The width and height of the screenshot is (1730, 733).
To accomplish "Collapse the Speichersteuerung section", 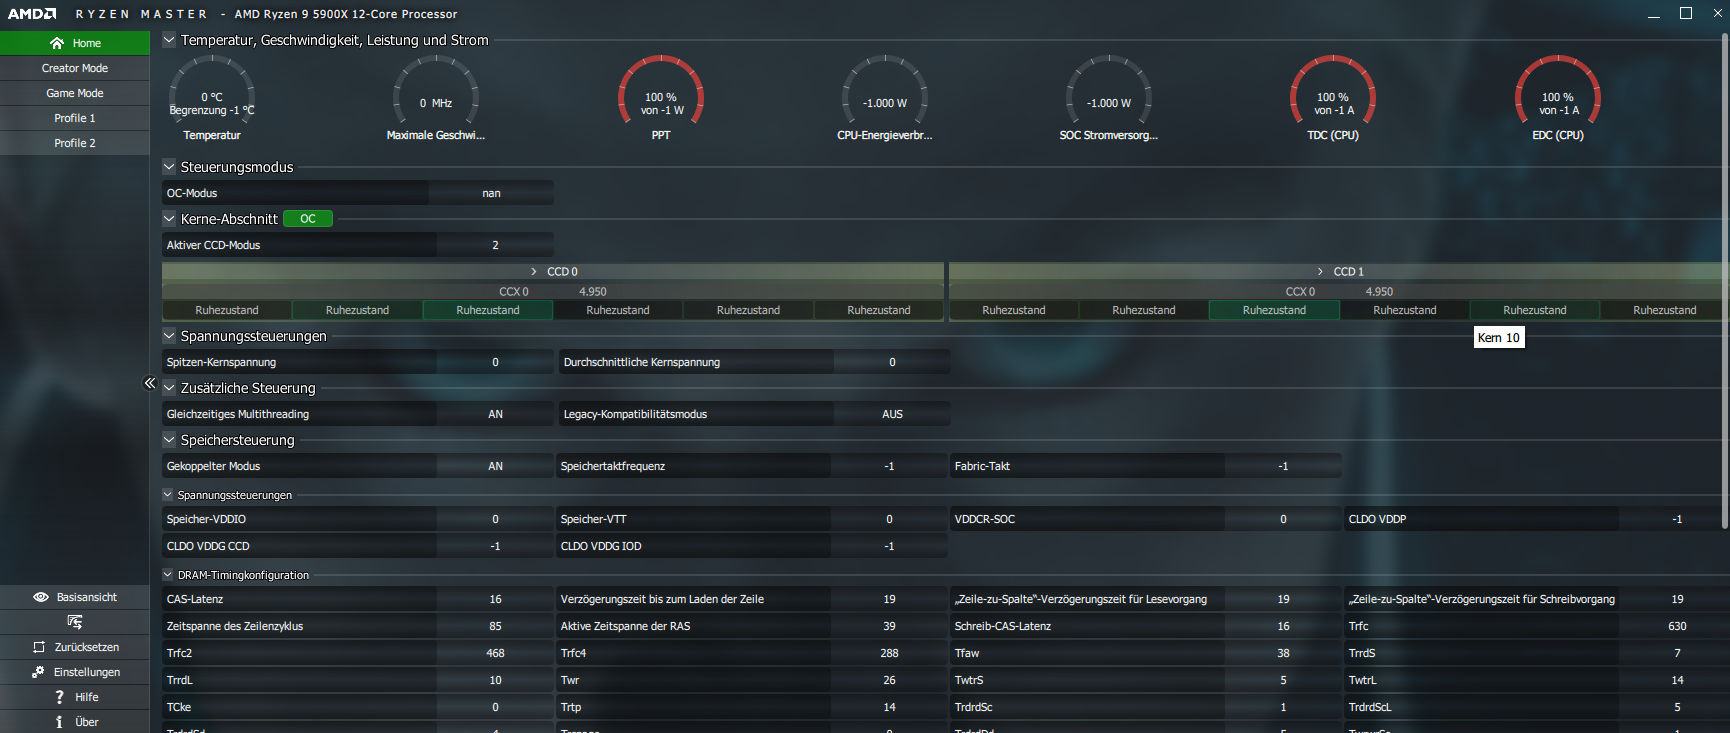I will [x=169, y=440].
